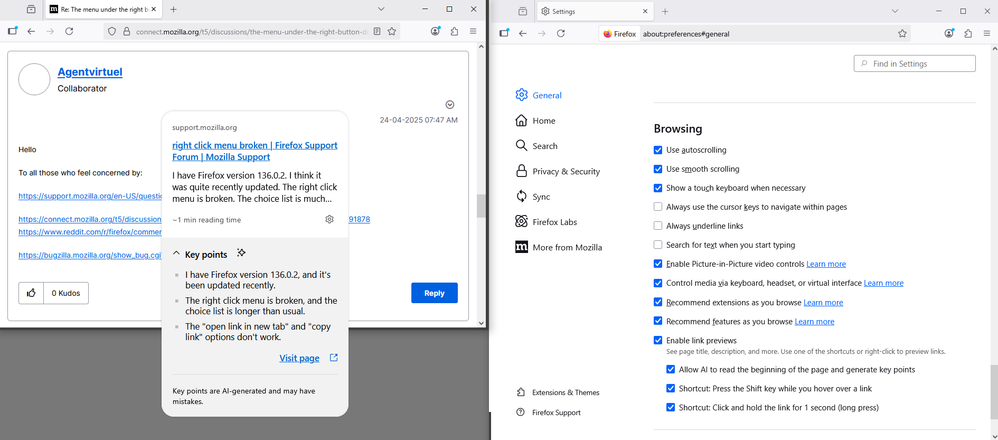Screen dimensions: 998x440
Task: Click the forum page vertical scrollbar thumb
Action: (481, 205)
